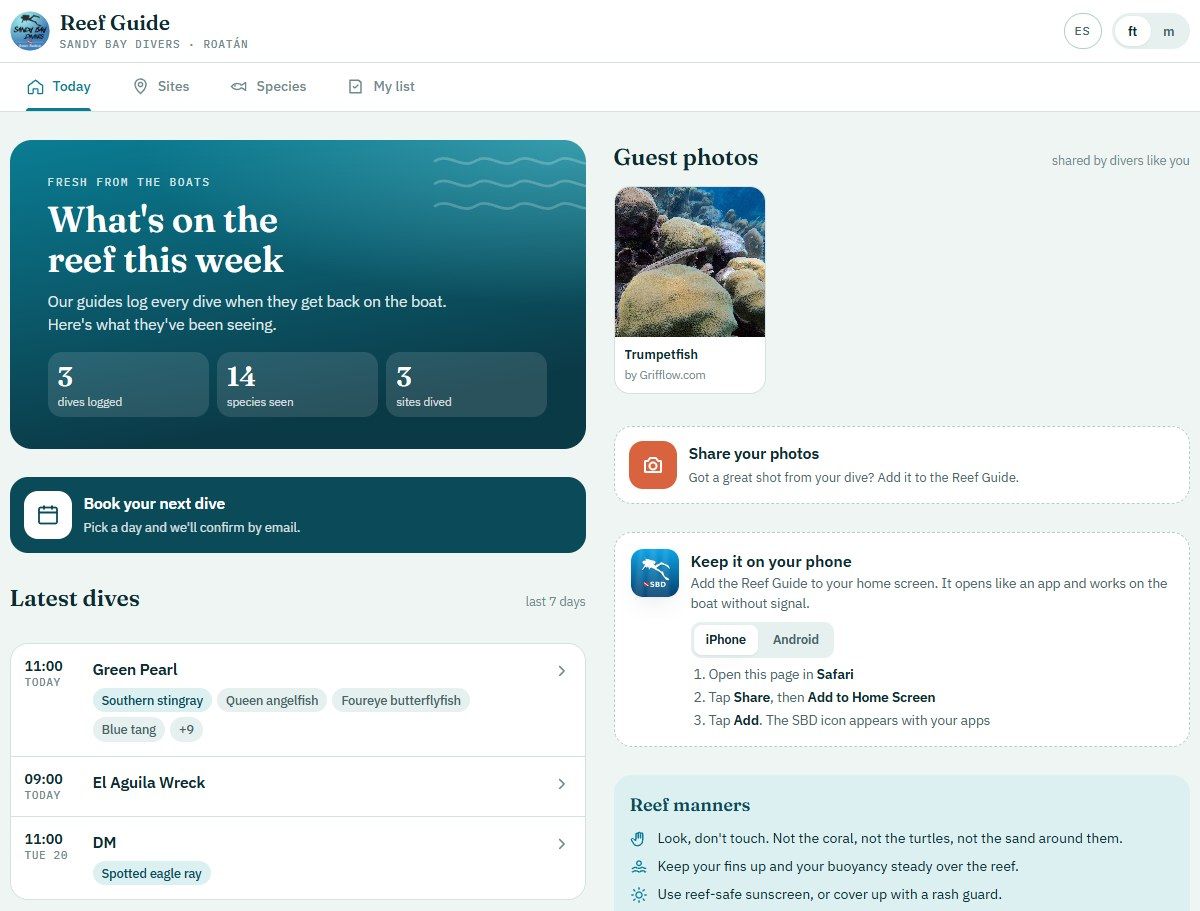Switch language with the ES button
1200x911 pixels.
1082,31
